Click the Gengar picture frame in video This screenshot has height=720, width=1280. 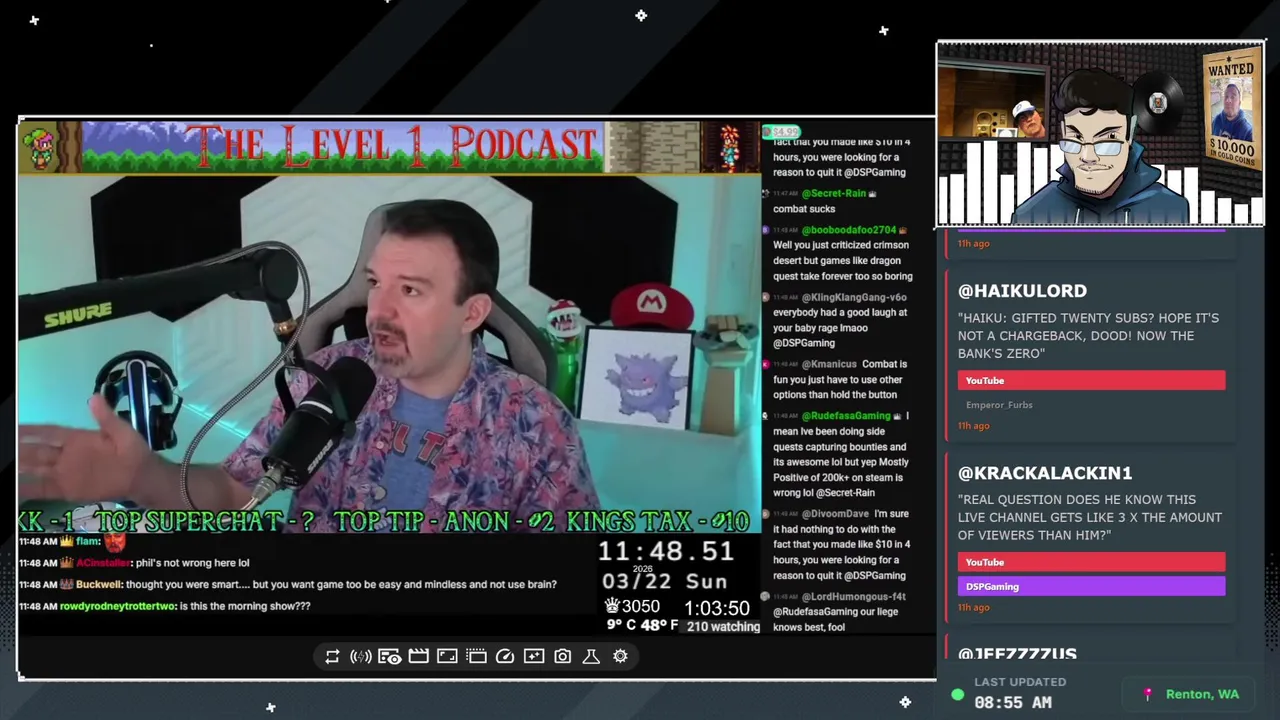point(638,381)
